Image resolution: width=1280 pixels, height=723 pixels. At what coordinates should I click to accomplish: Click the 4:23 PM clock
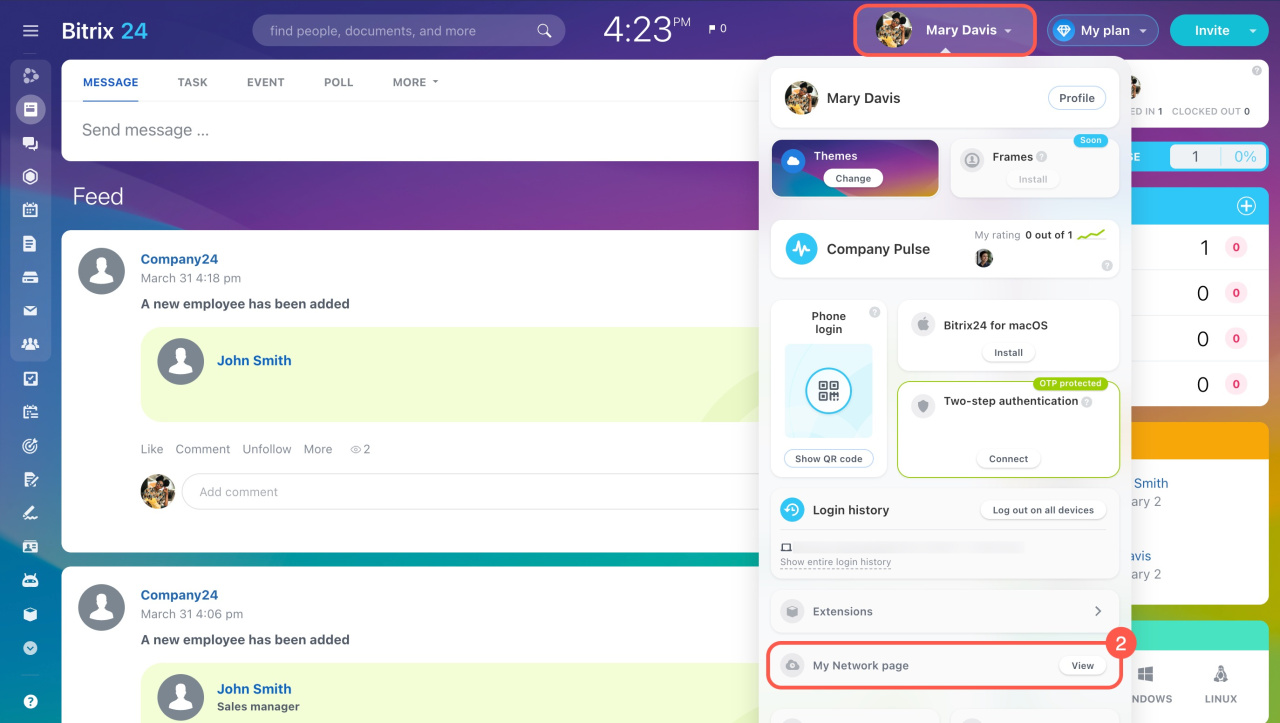click(647, 29)
